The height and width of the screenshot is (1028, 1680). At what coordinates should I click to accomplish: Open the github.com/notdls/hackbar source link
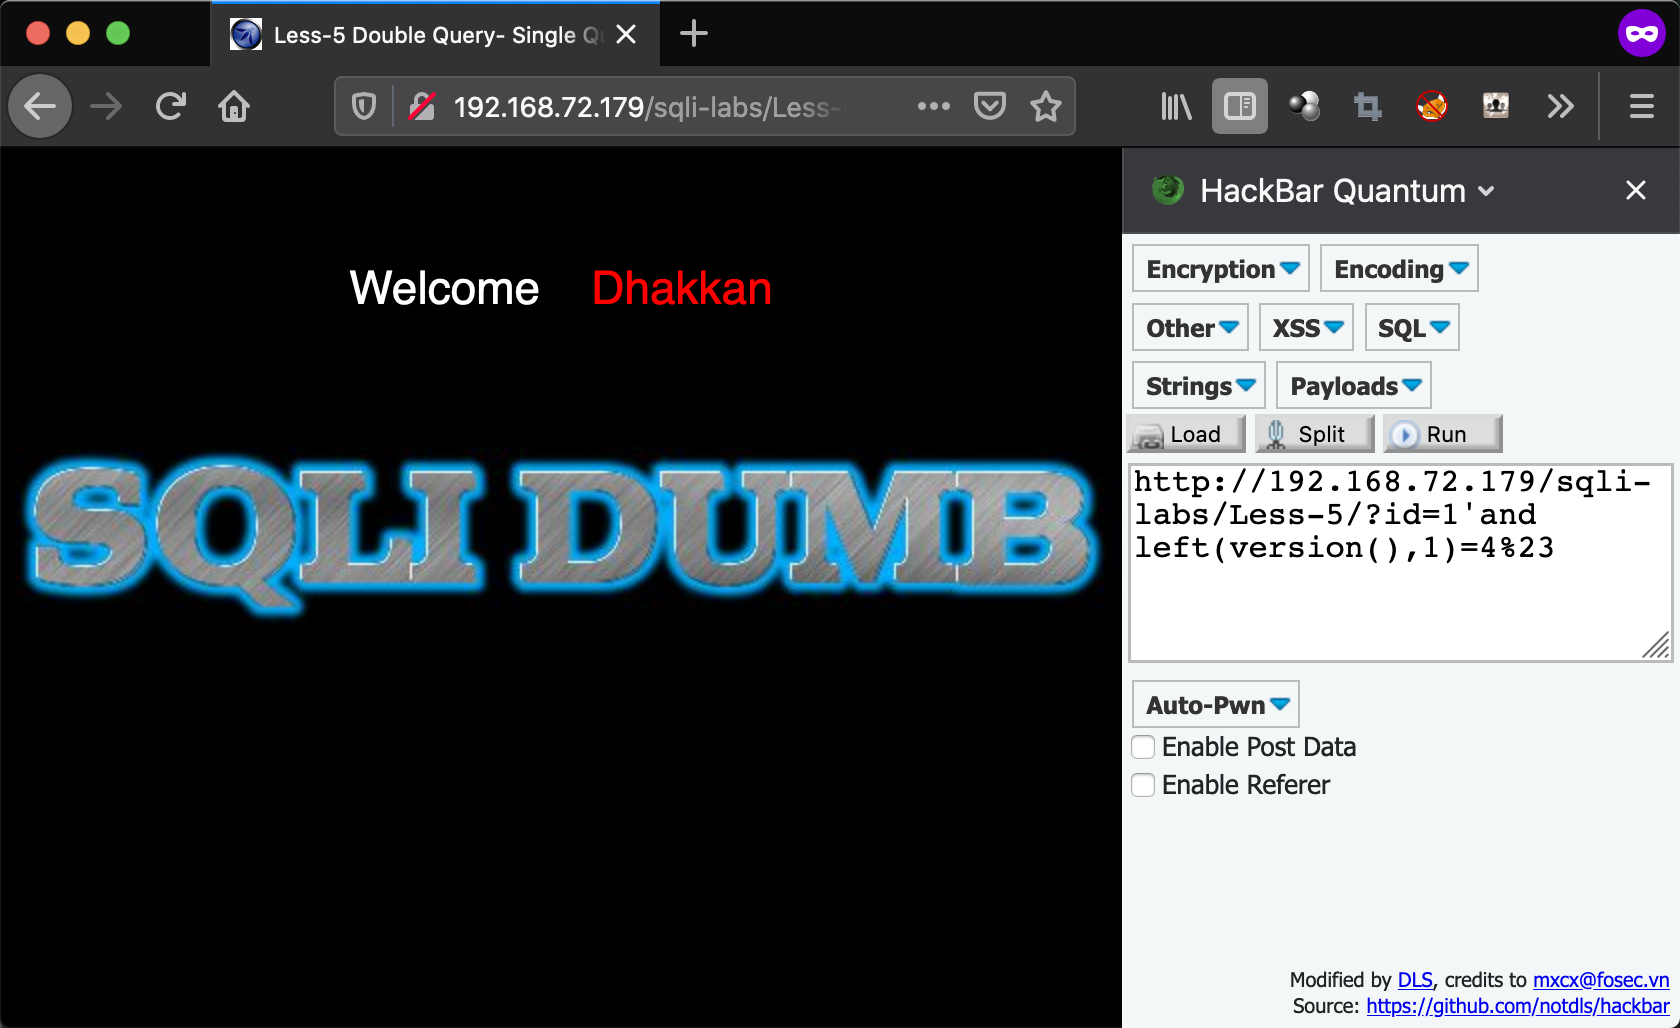click(1517, 1006)
